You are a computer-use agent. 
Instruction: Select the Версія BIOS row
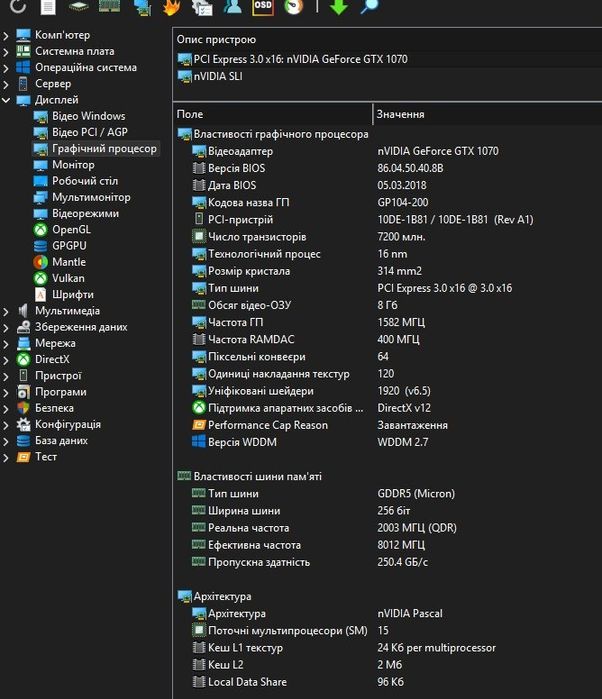[x=388, y=168]
